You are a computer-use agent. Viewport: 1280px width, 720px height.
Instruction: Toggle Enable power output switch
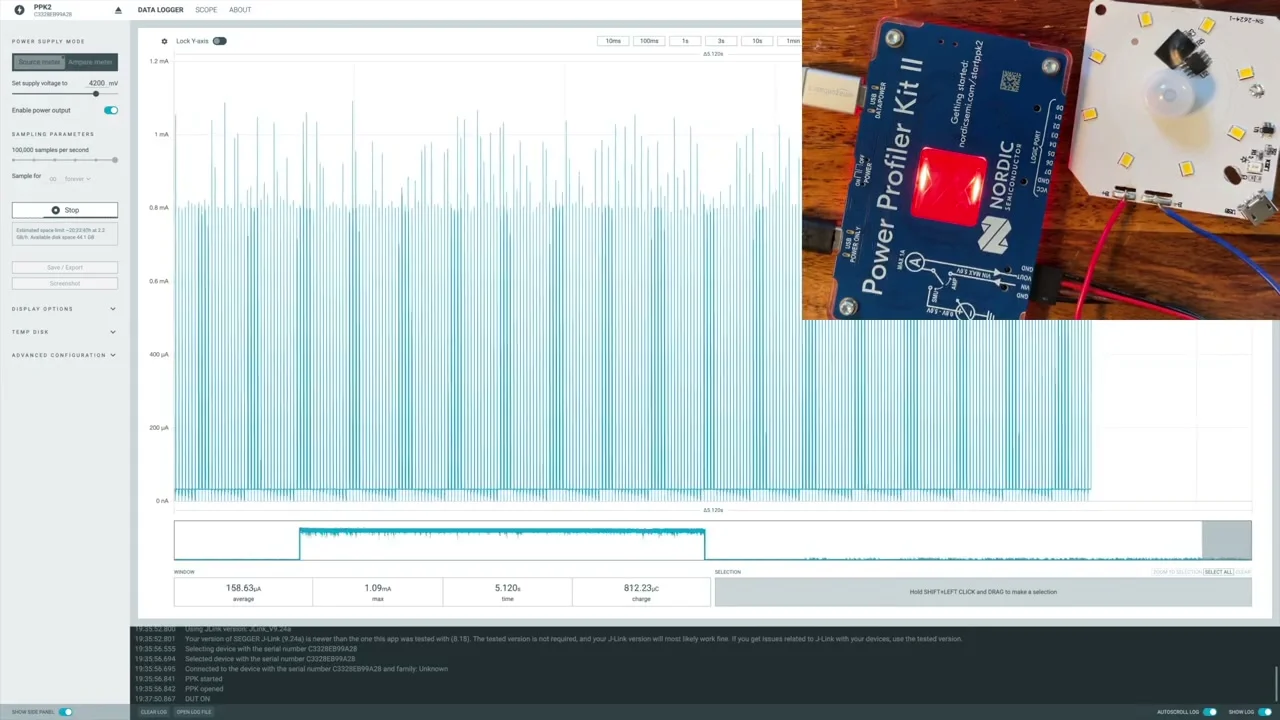pos(110,110)
